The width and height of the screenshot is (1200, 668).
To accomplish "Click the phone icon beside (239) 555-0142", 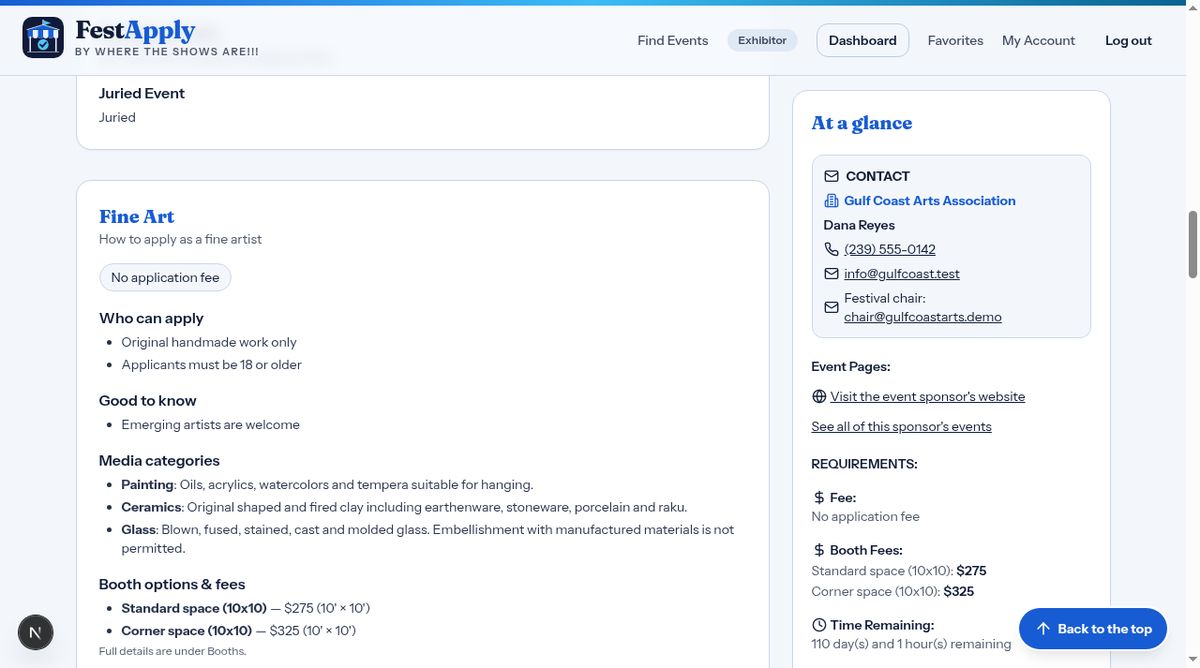I will tap(831, 249).
